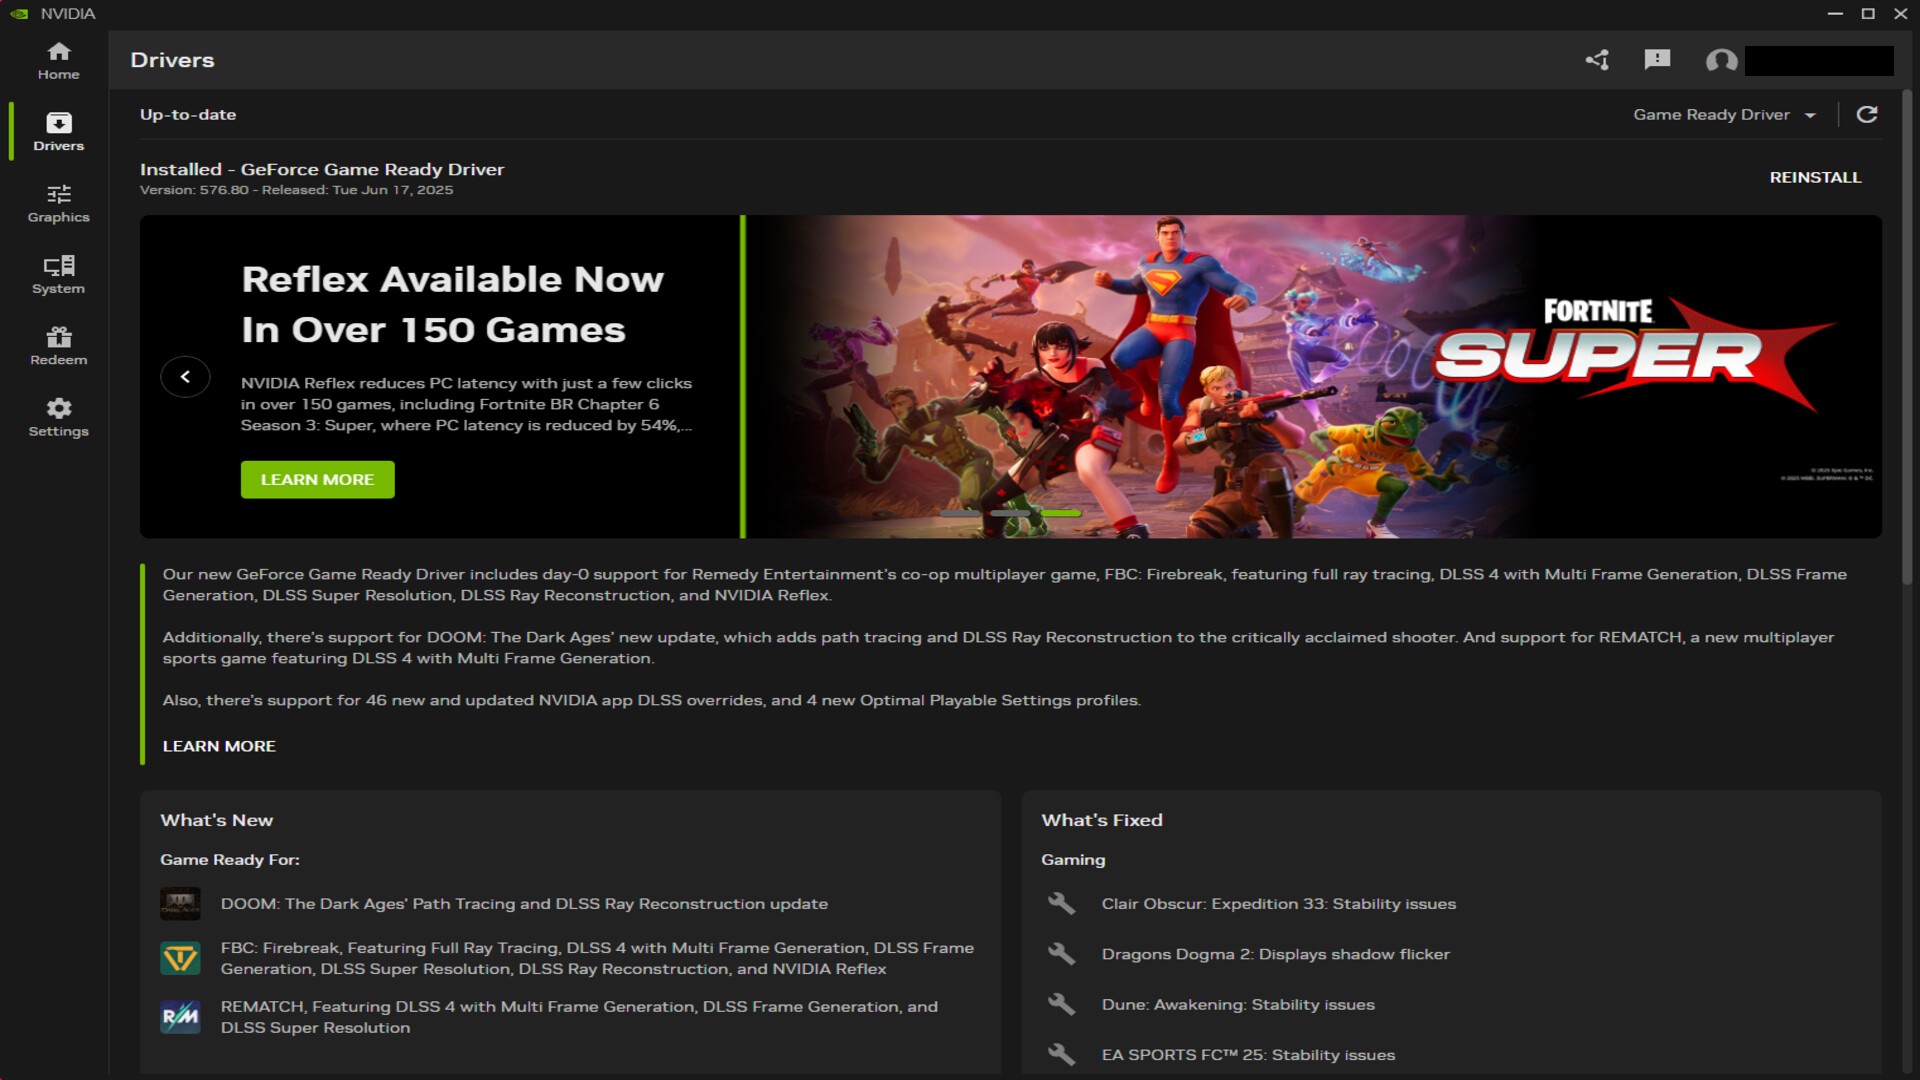Expand the Game Ready Driver dropdown

click(1724, 115)
